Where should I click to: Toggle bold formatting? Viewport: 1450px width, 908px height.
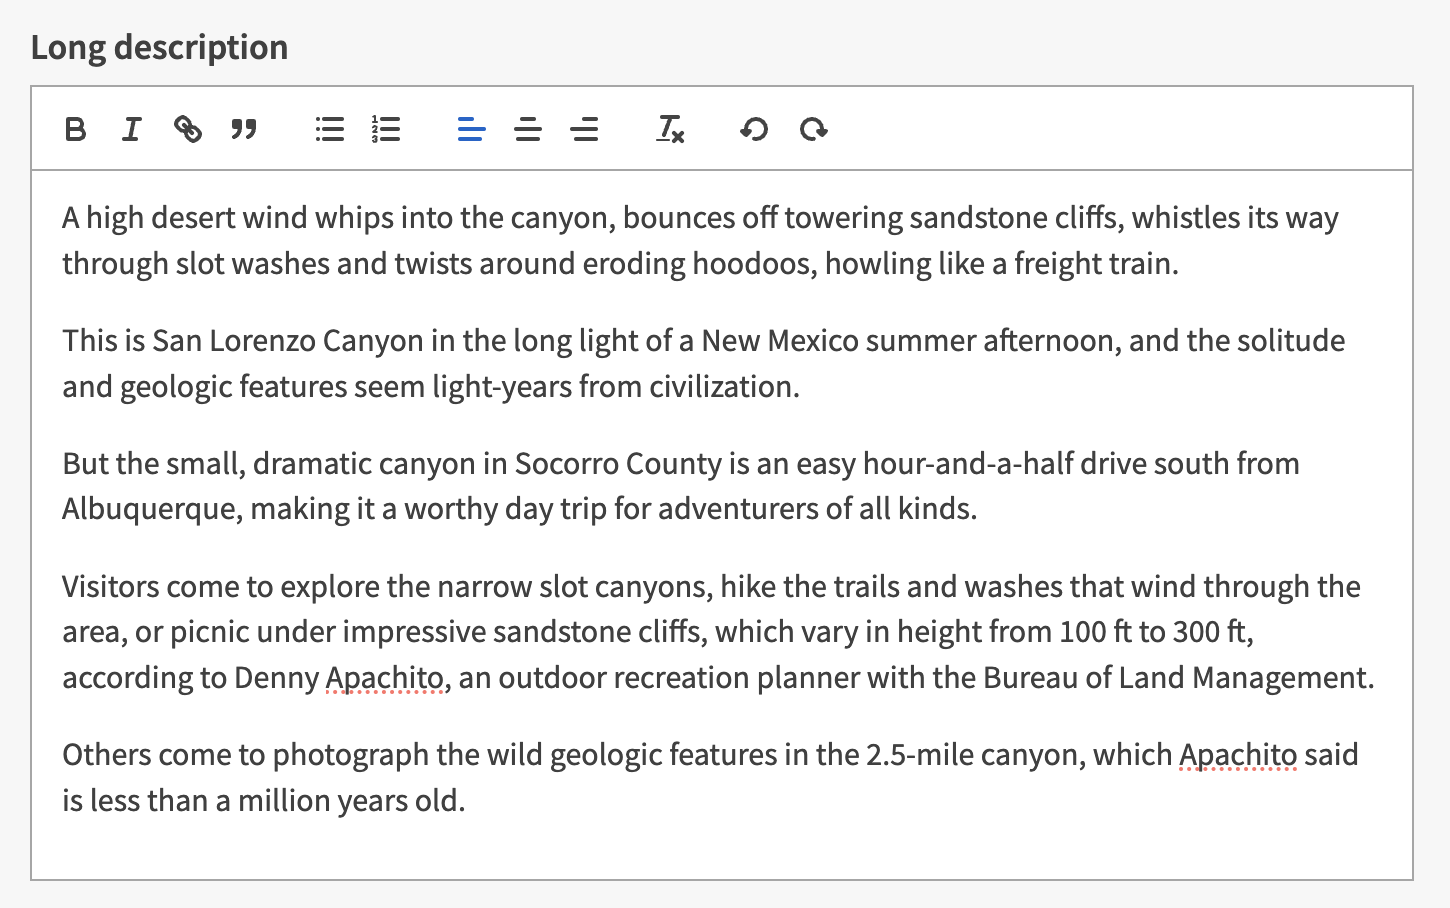[75, 129]
